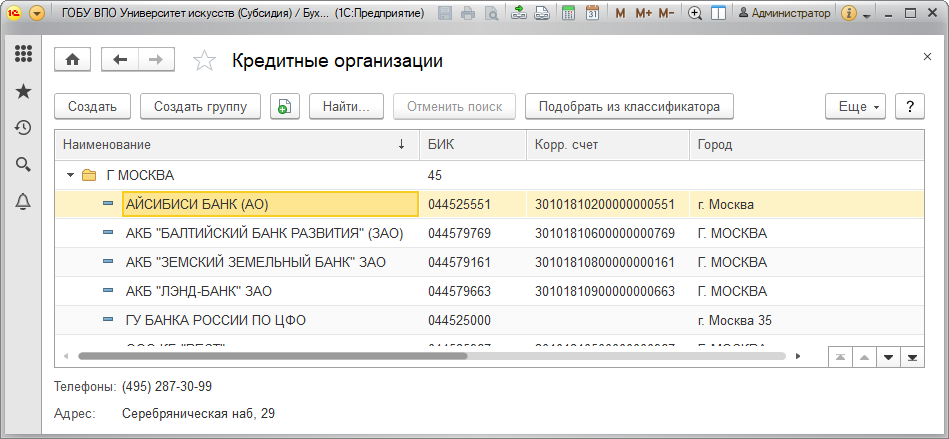Open the info help icon
The image size is (949, 439).
(x=849, y=13)
